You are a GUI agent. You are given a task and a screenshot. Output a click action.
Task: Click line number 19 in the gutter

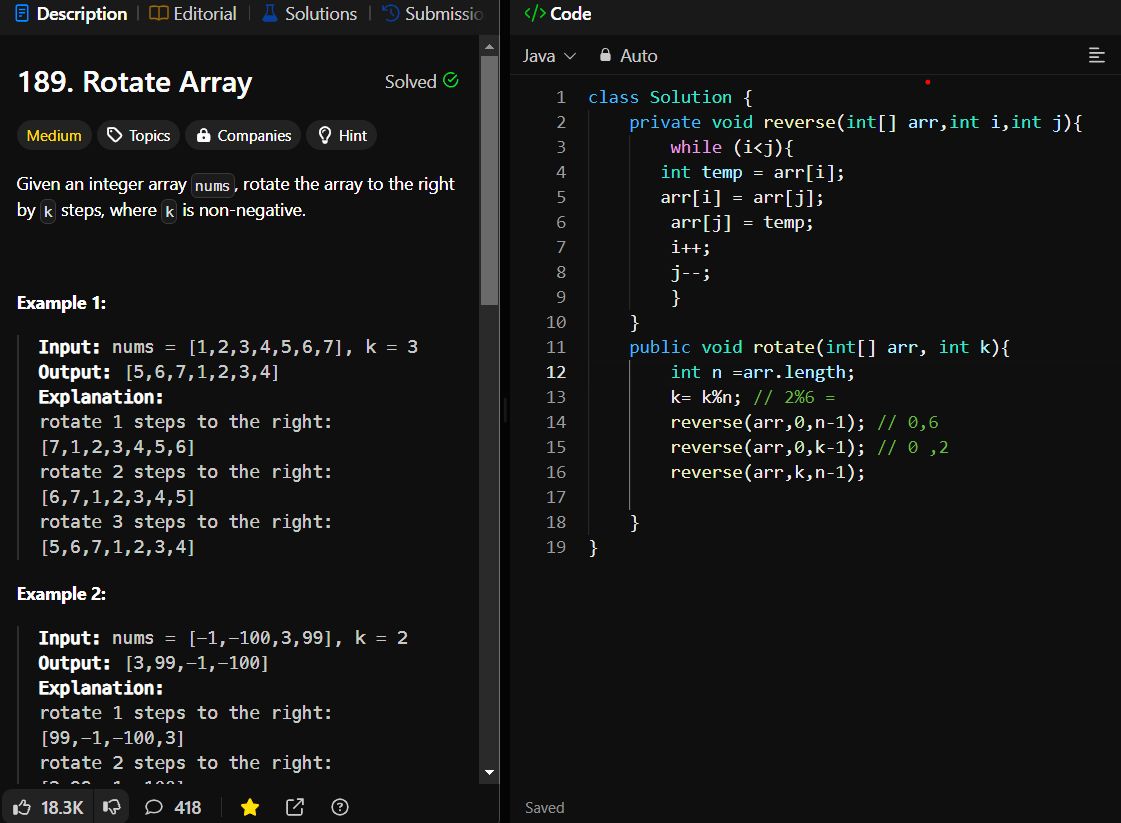pyautogui.click(x=556, y=548)
